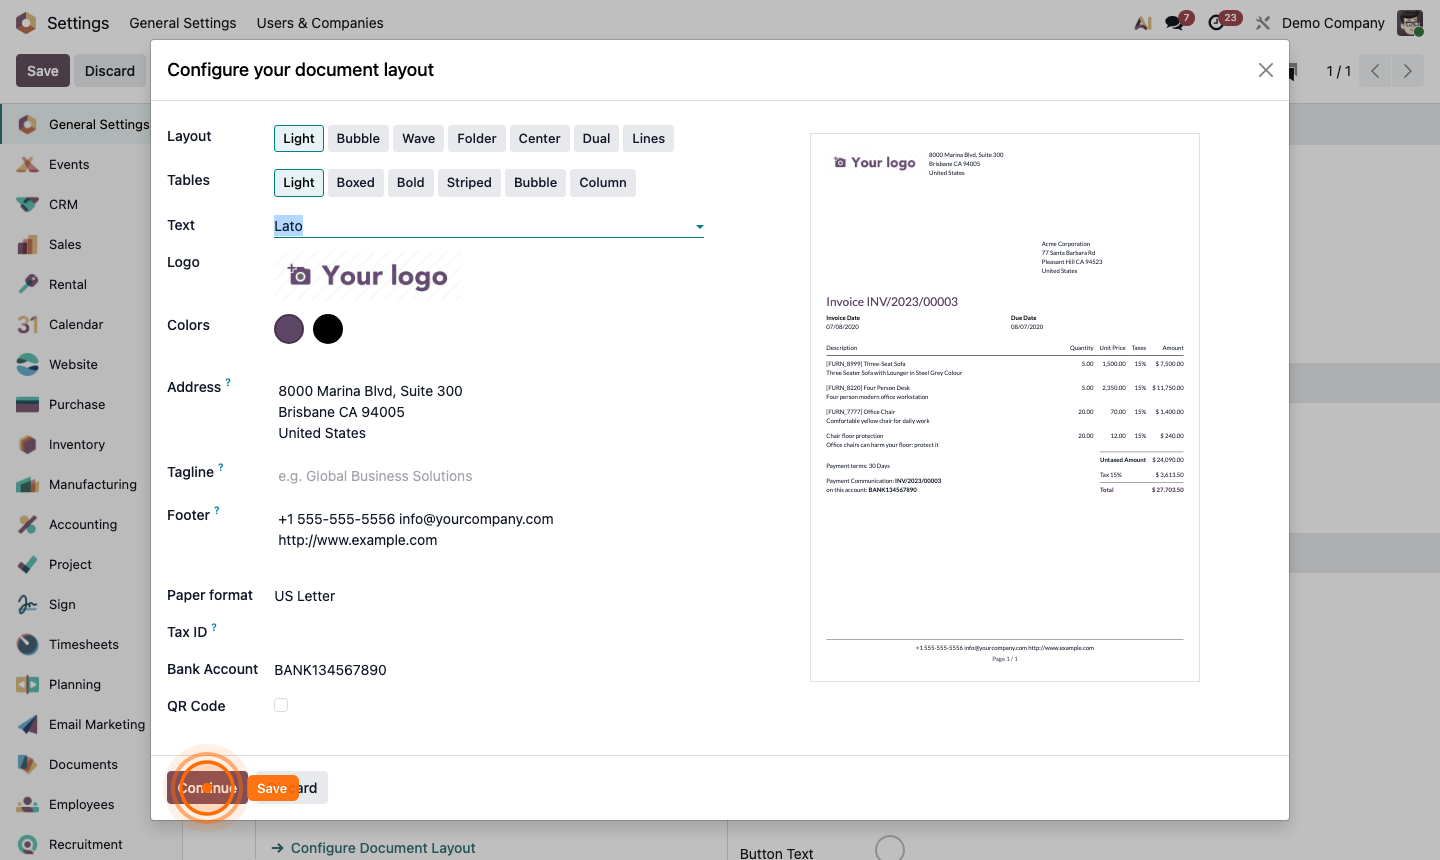Select the Bubble layout option
The image size is (1440, 860).
[x=357, y=138]
